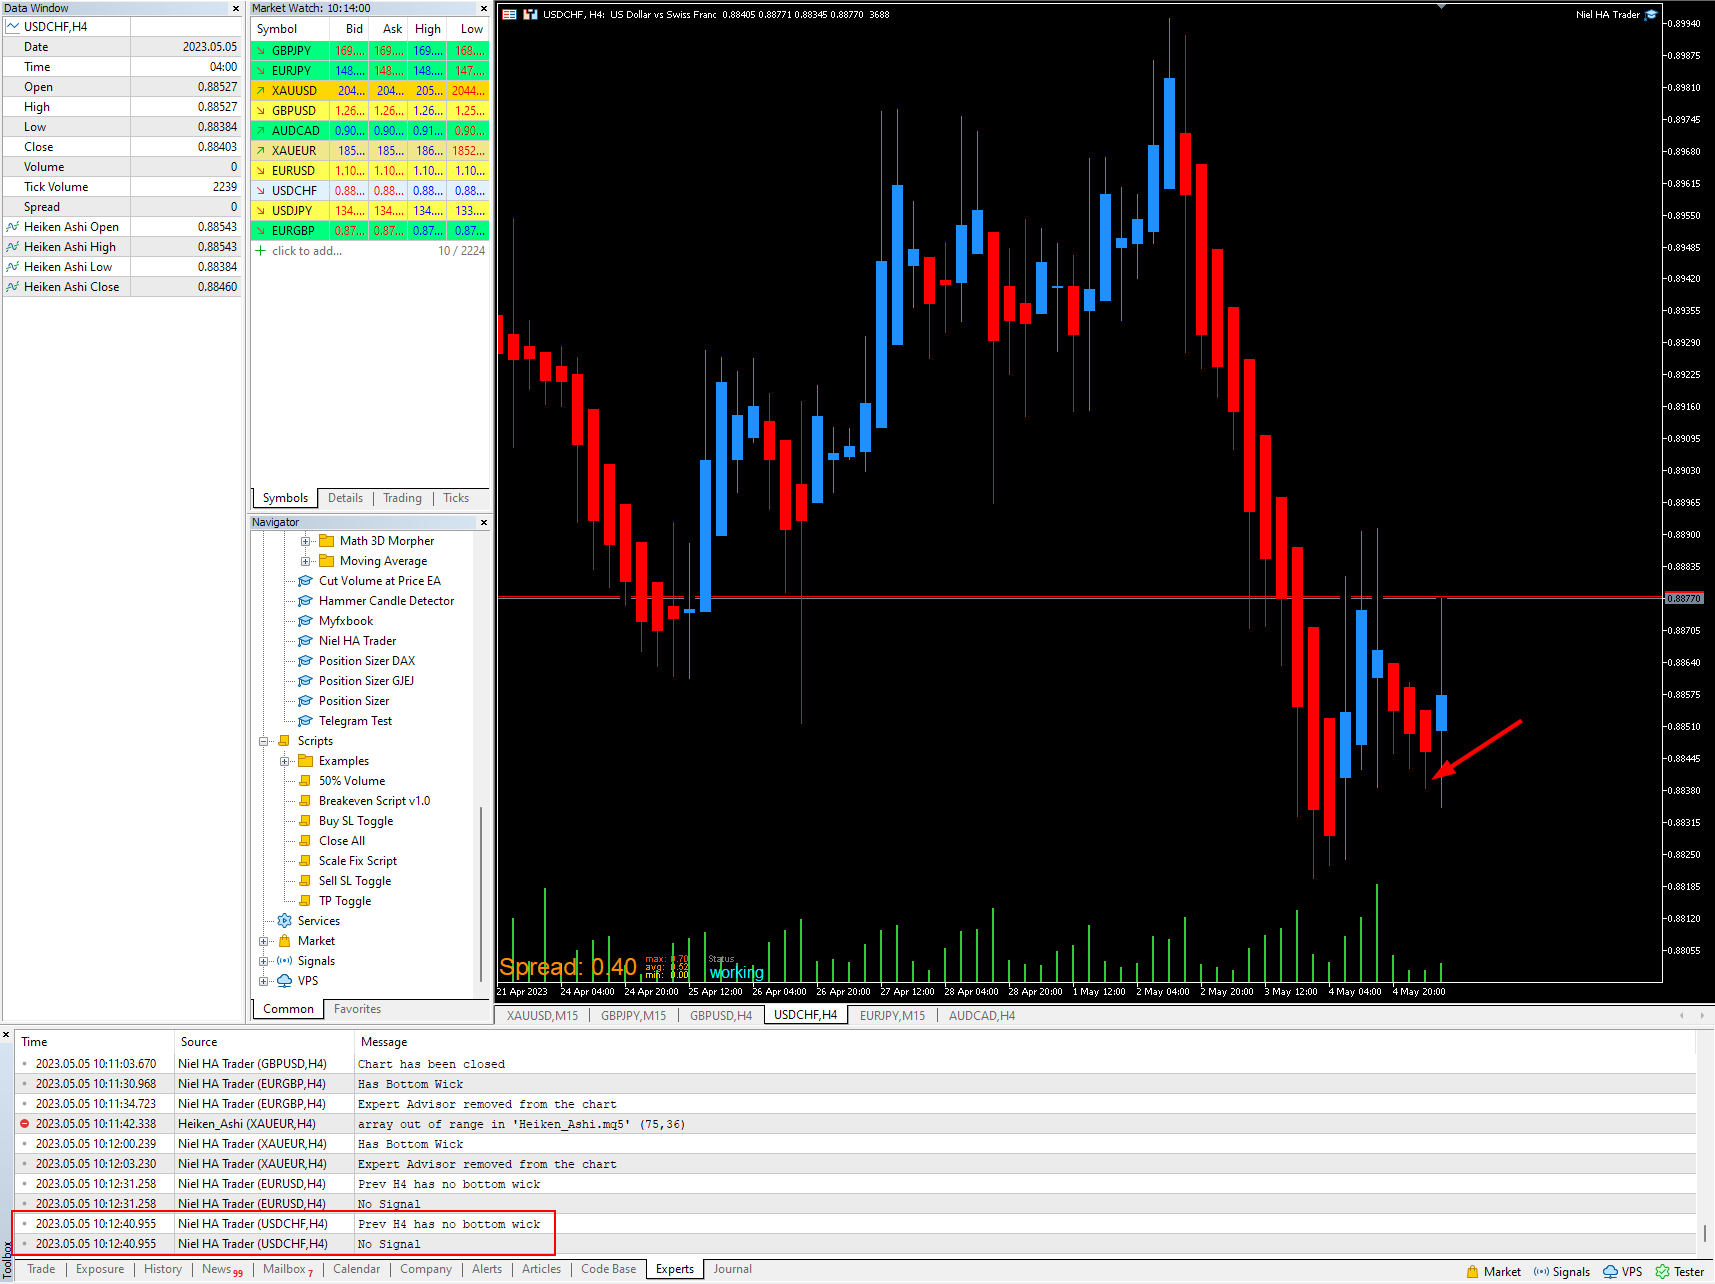Click the Source column header in log
The height and width of the screenshot is (1284, 1715).
point(199,1042)
